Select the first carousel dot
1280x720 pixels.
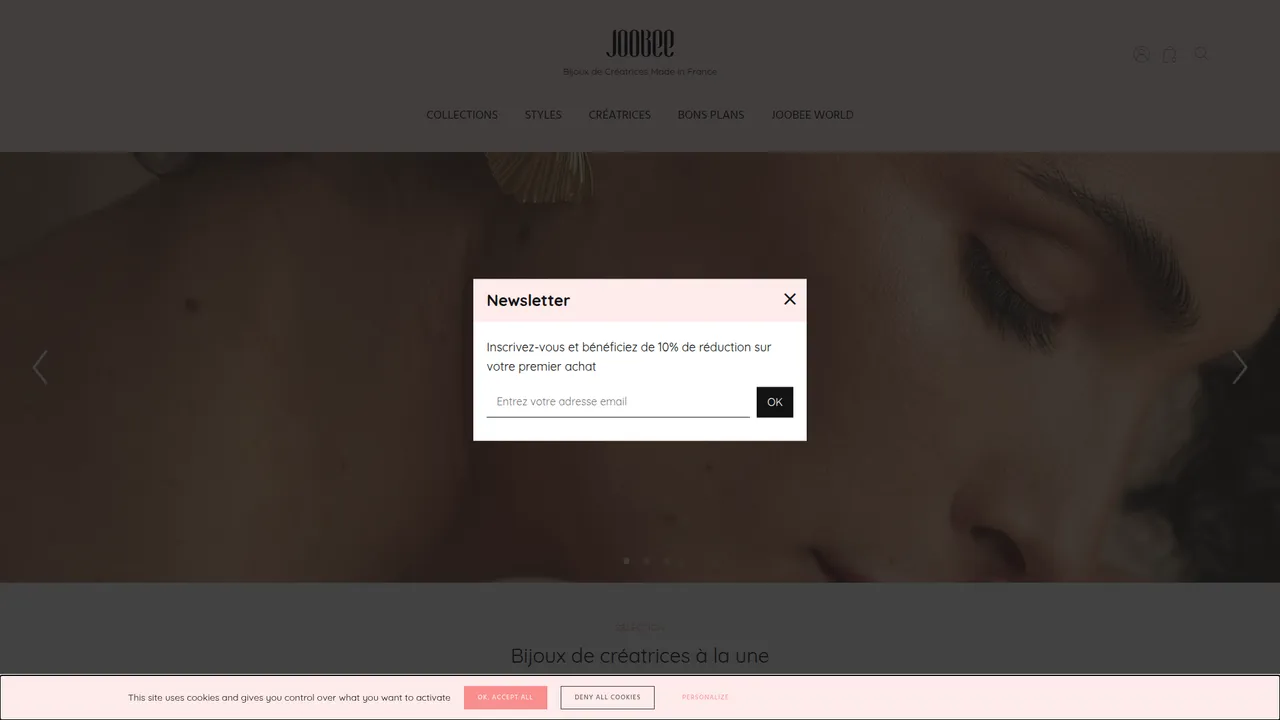click(626, 561)
